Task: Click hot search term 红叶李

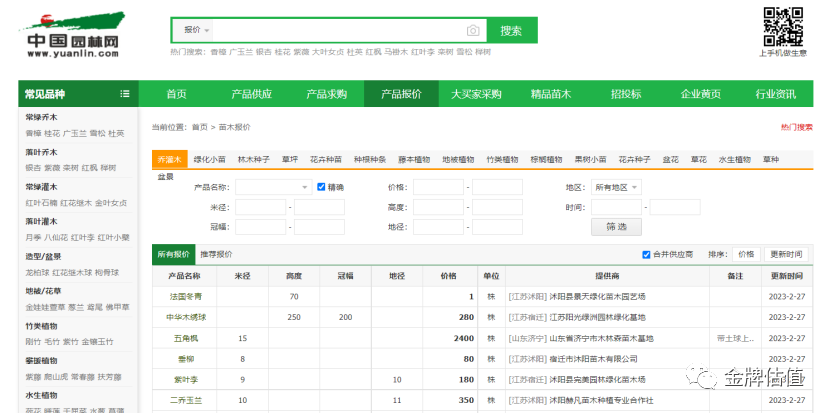Action: click(x=423, y=52)
